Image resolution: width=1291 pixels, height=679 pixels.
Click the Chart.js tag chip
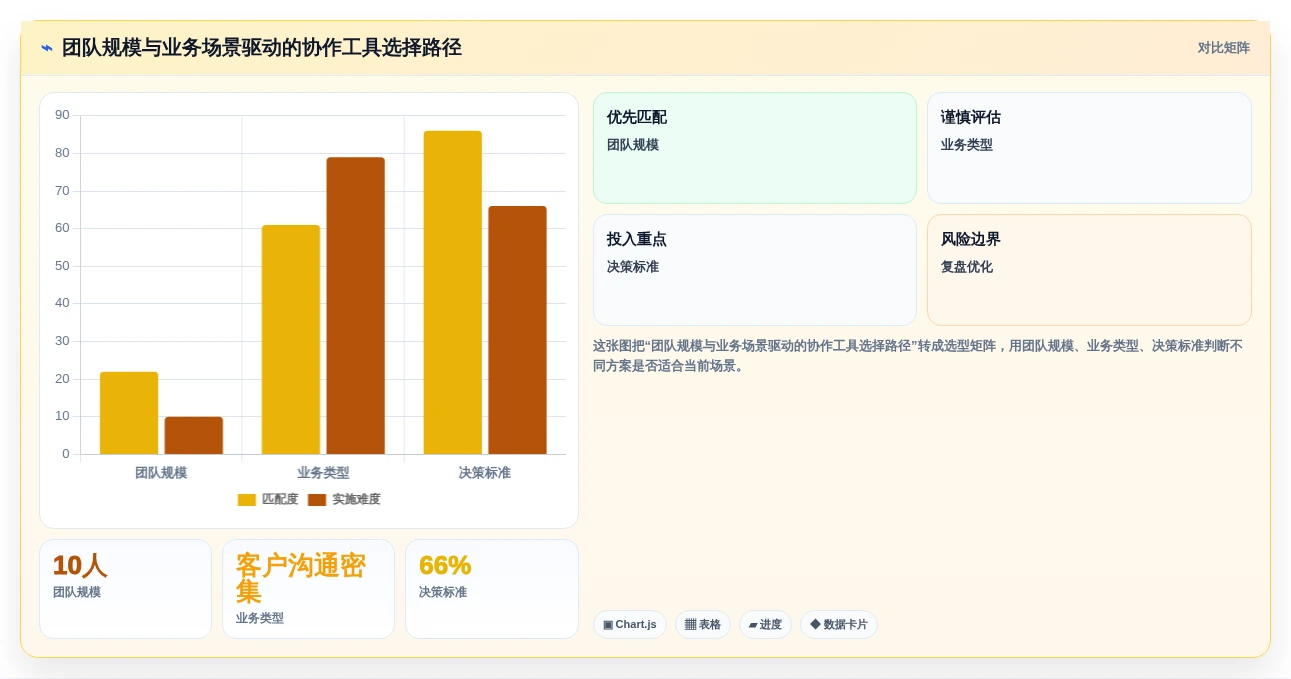point(630,625)
